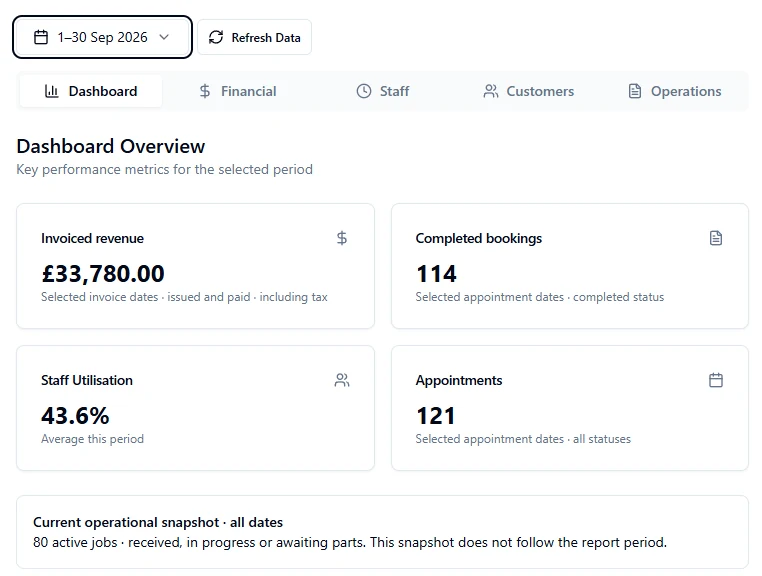Open the Financial tab
The height and width of the screenshot is (576, 762).
coord(238,91)
